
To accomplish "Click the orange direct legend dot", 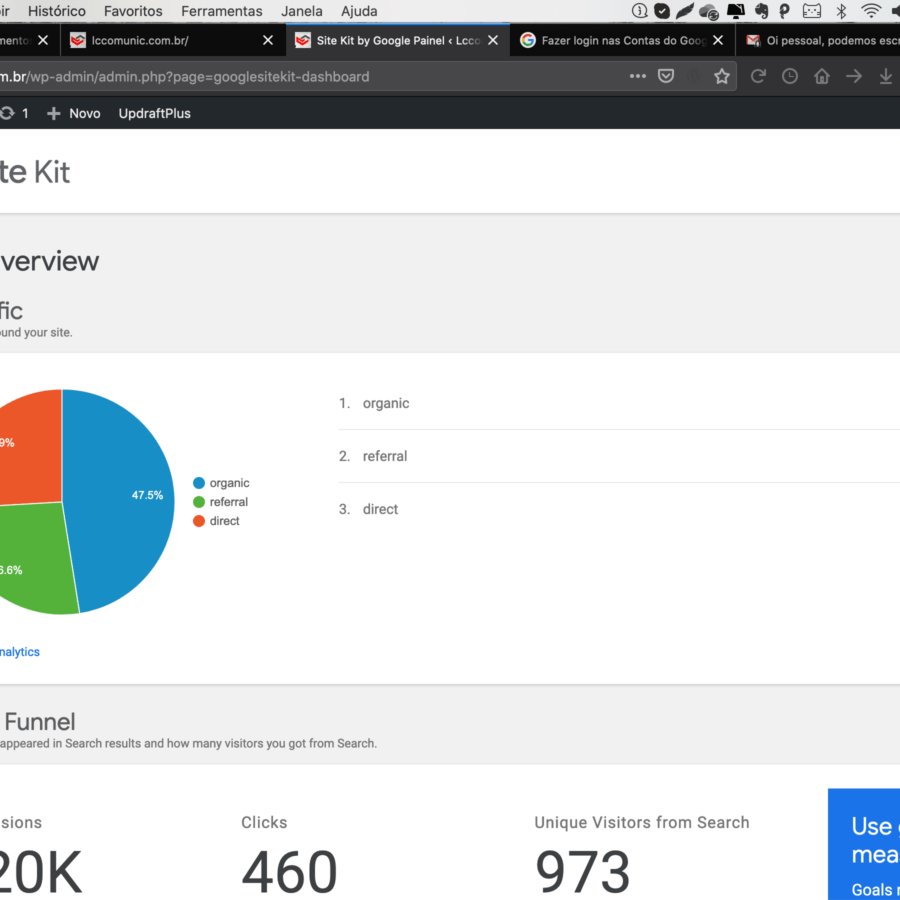I will tap(199, 521).
